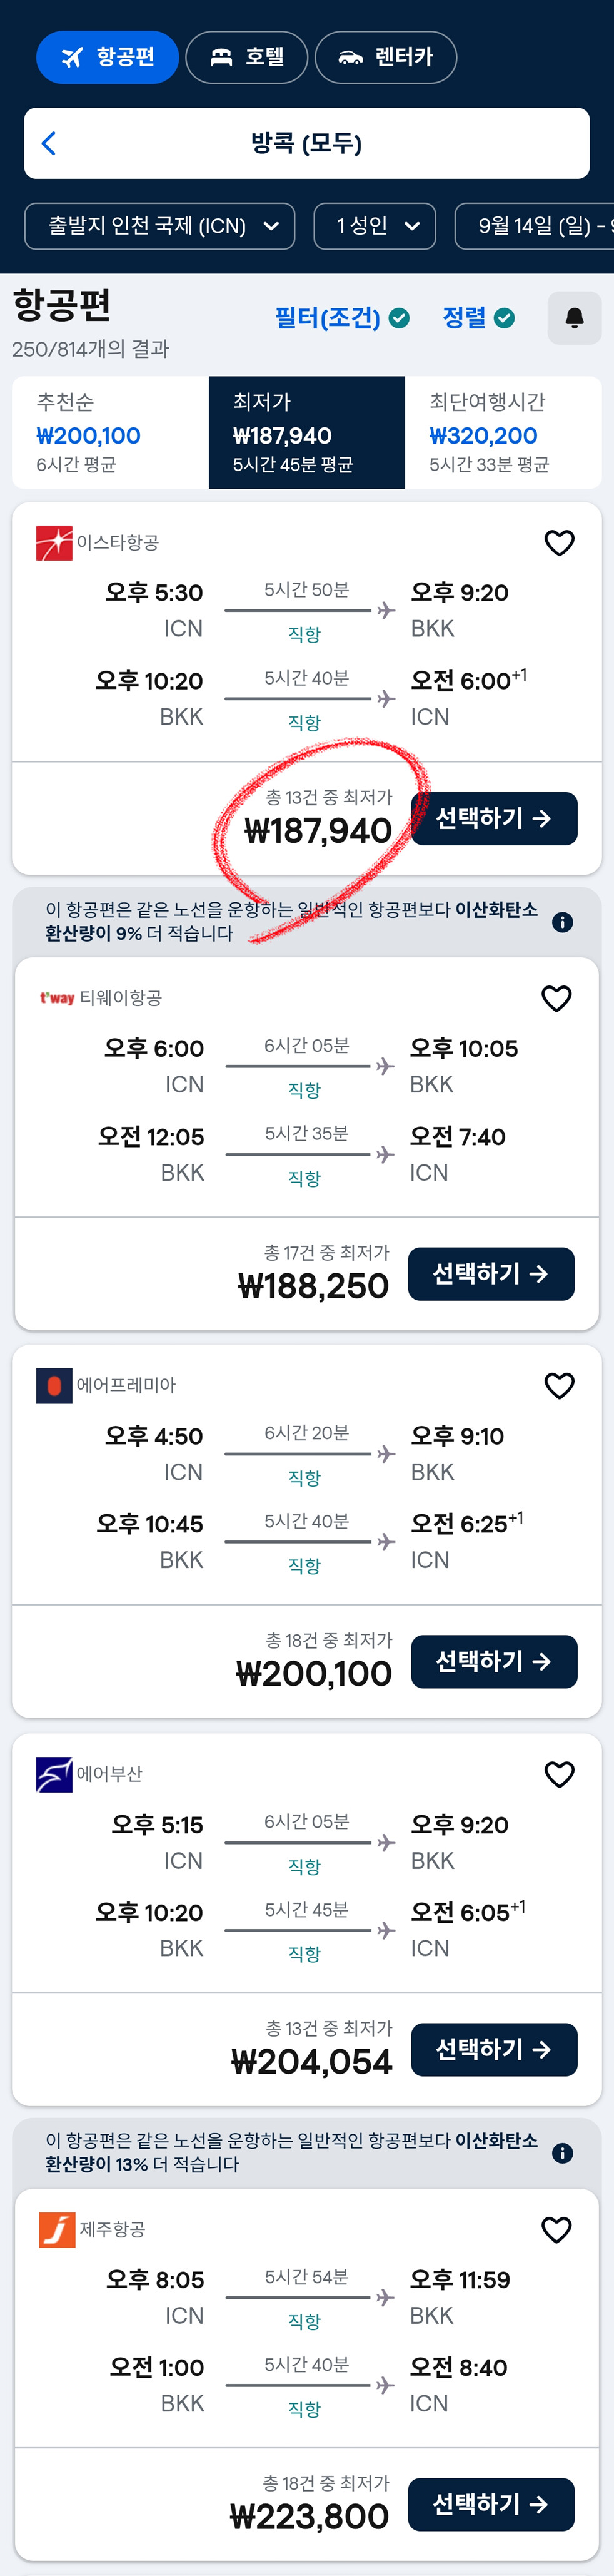Click the back arrow in search bar
The height and width of the screenshot is (2576, 614).
pos(48,143)
